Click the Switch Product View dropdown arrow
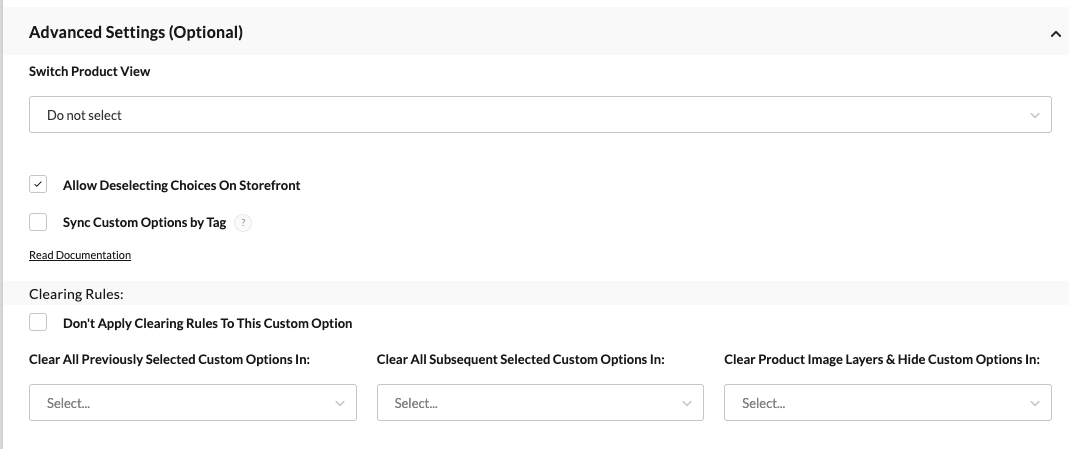This screenshot has width=1069, height=449. coord(1034,115)
